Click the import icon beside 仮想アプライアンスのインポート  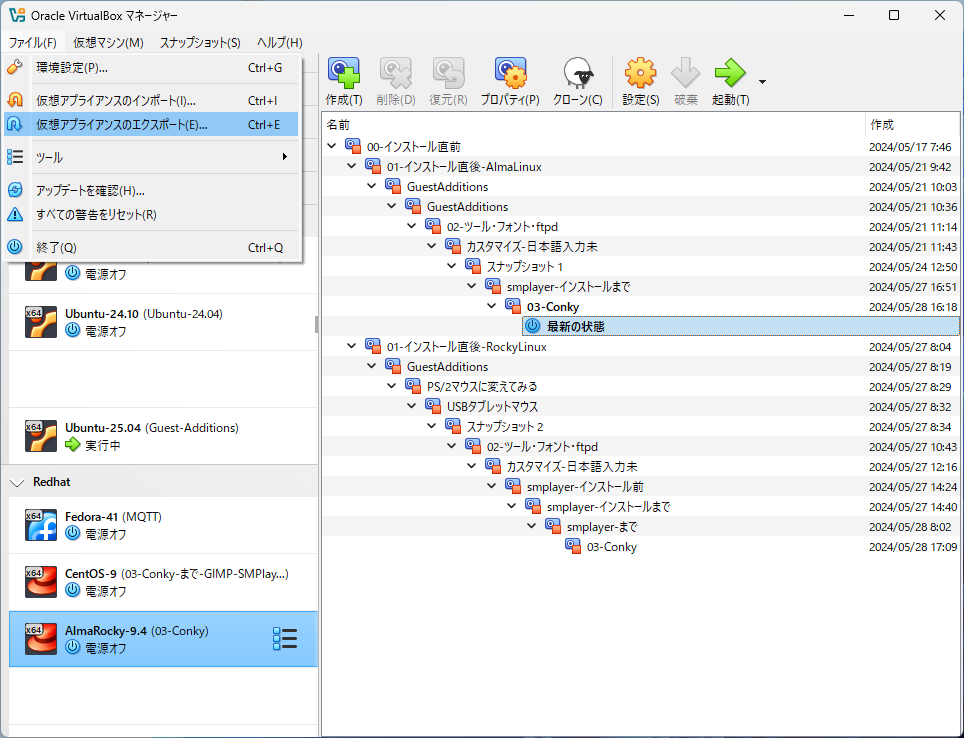pyautogui.click(x=15, y=100)
